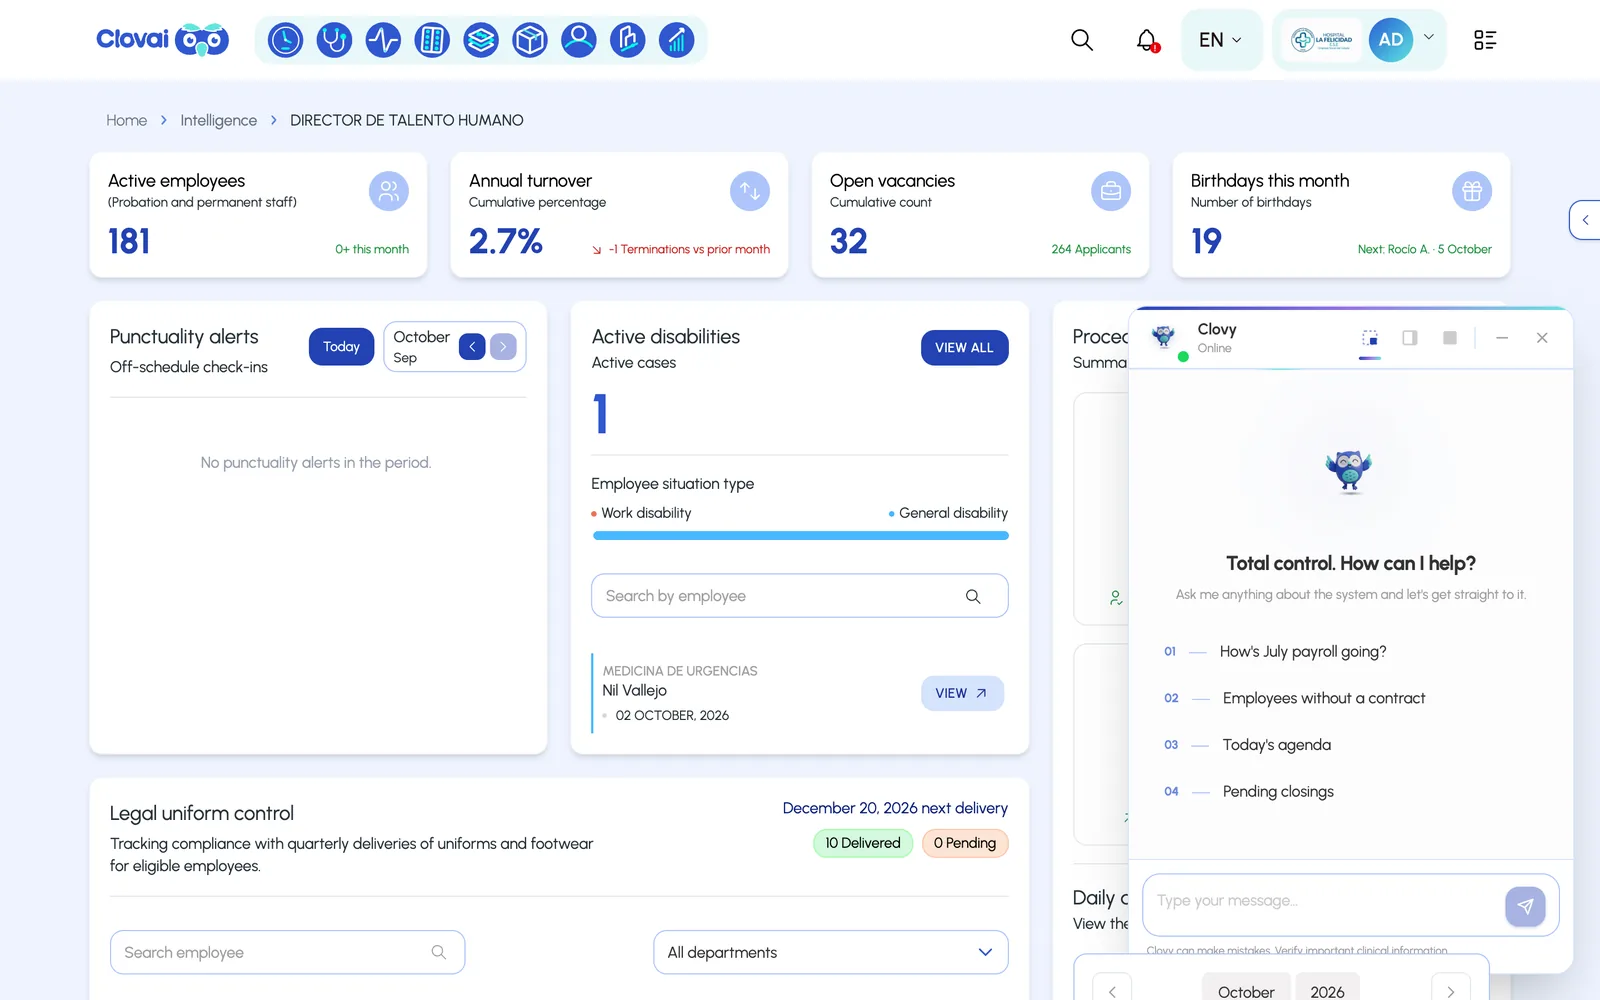Expand the collapsed side panel arrow tab

(1585, 220)
